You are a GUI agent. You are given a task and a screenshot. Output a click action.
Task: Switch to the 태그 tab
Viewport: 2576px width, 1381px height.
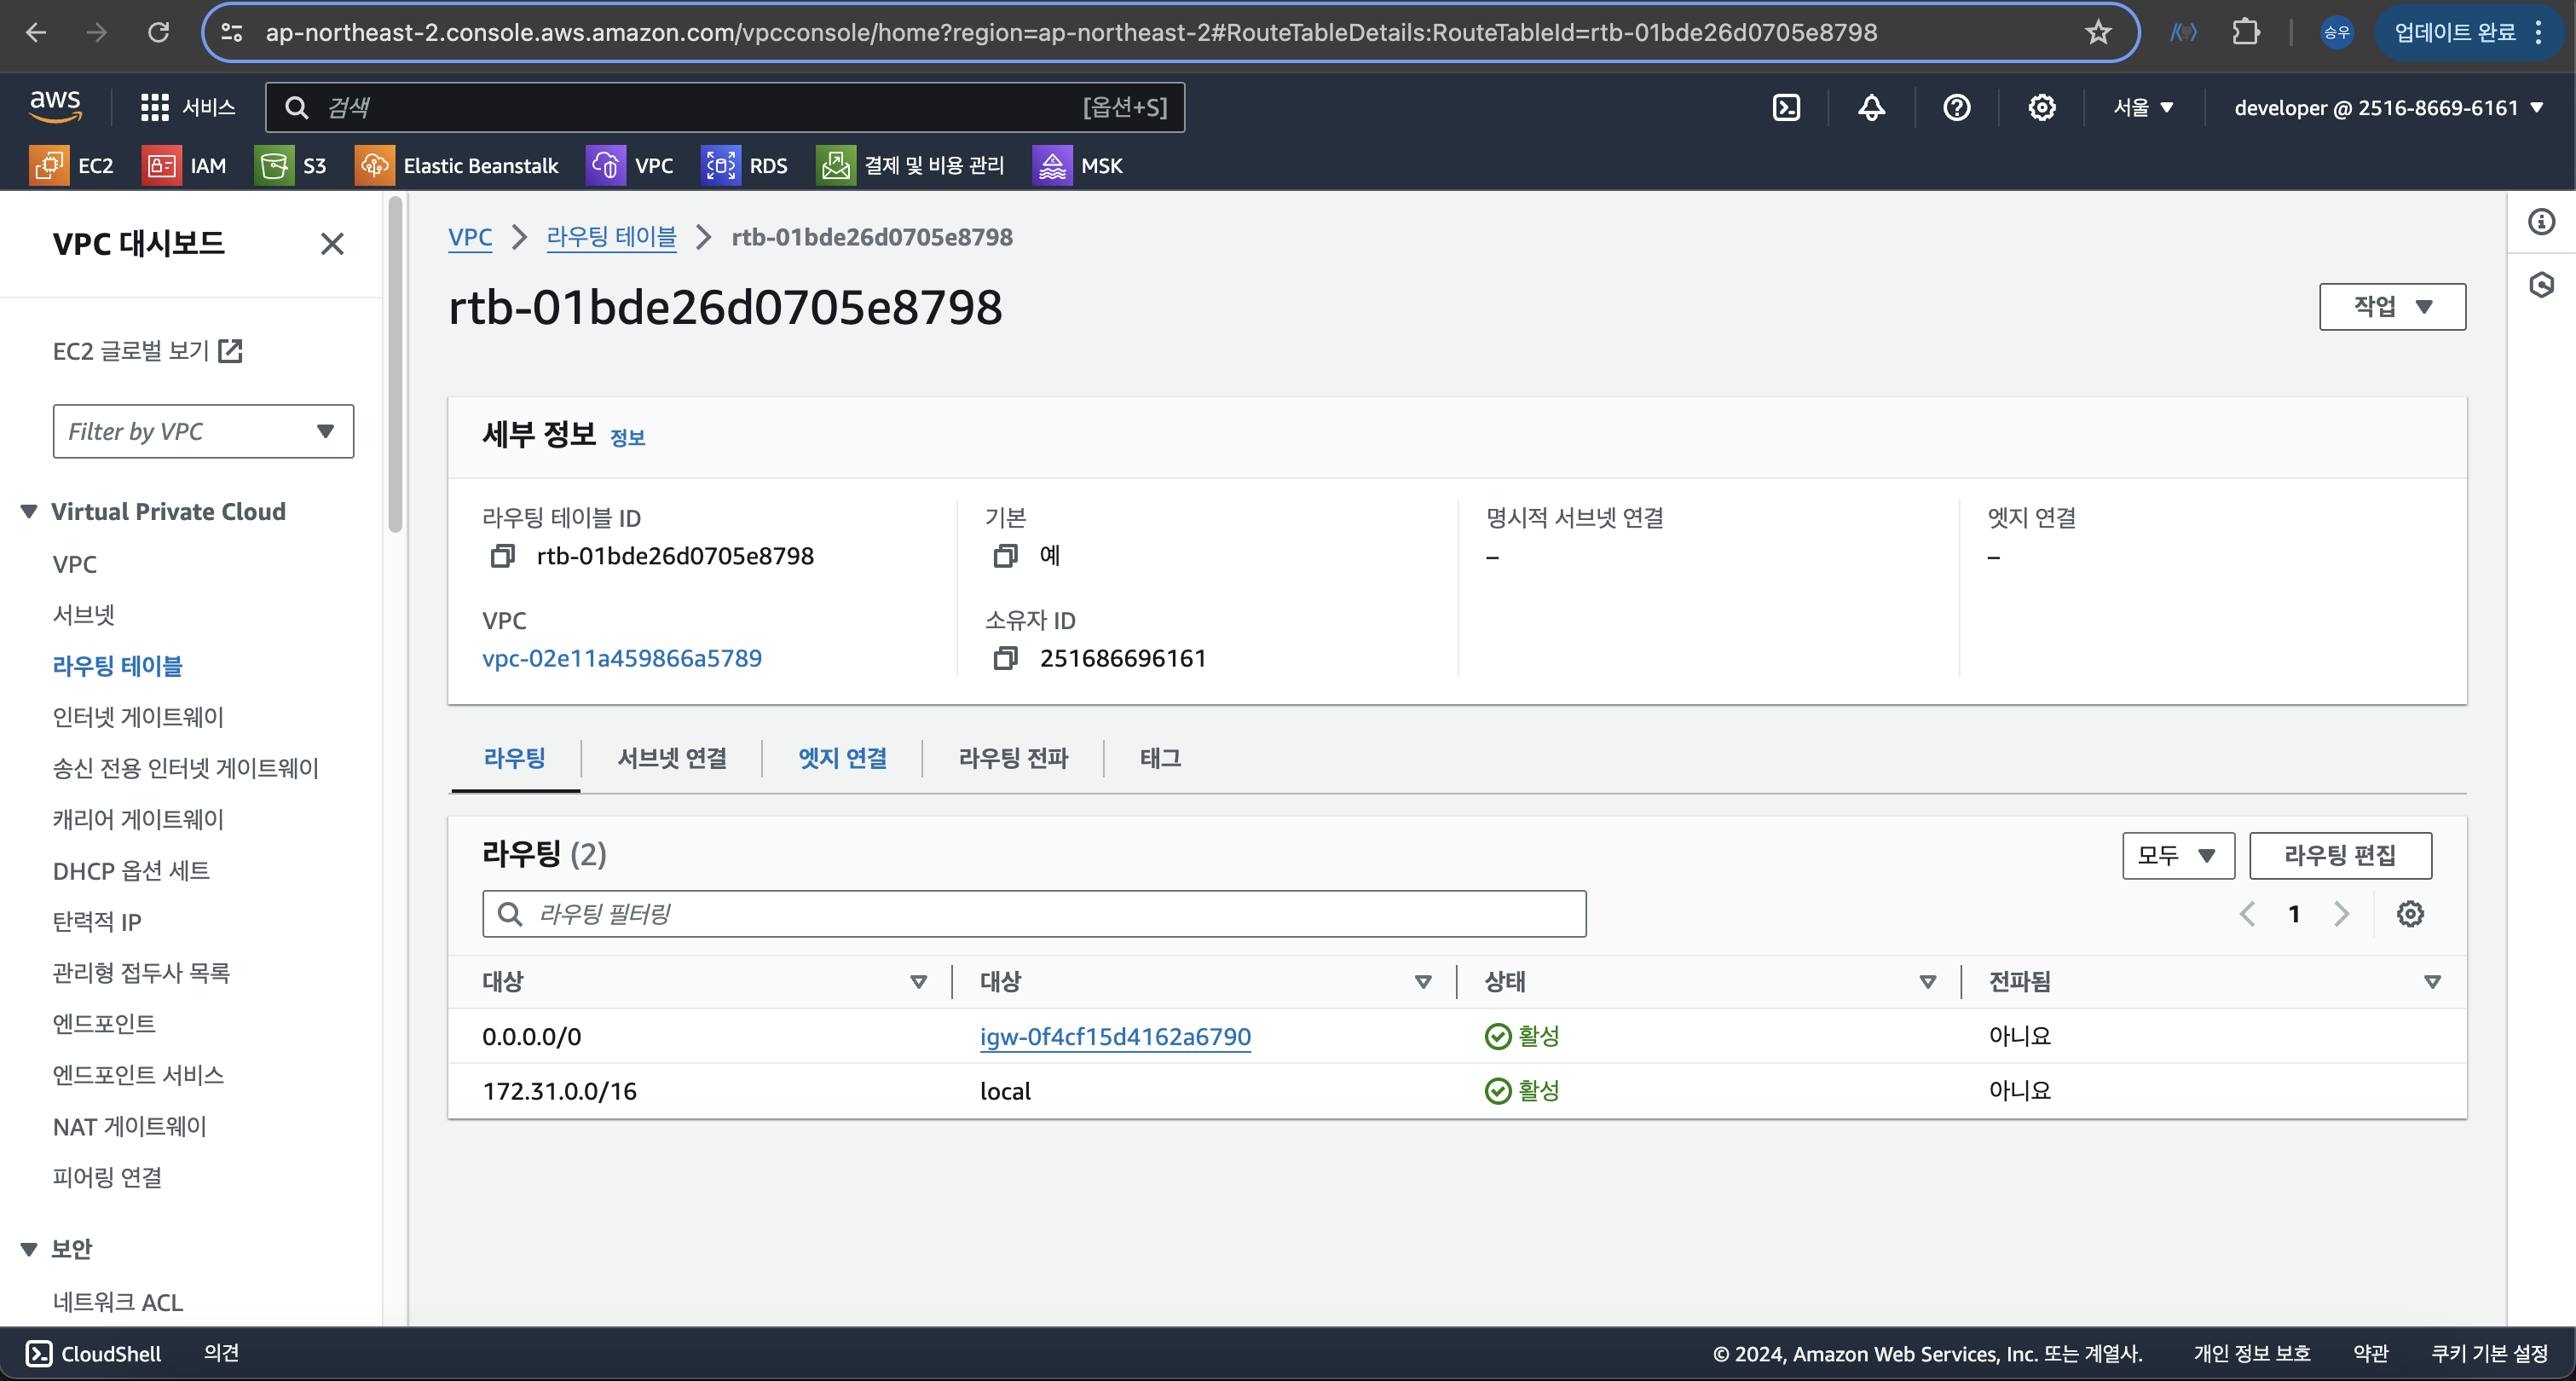tap(1160, 758)
